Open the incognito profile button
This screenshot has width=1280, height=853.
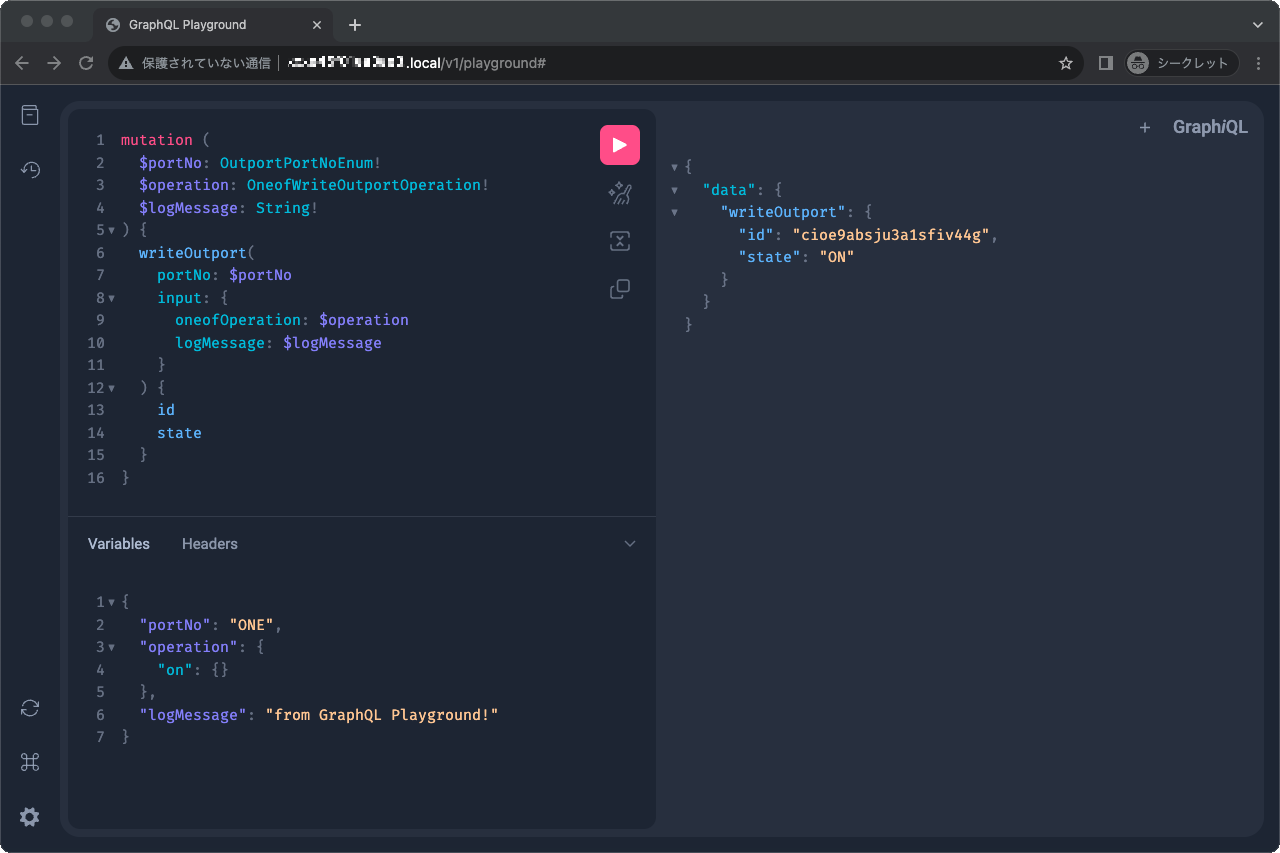click(1183, 63)
